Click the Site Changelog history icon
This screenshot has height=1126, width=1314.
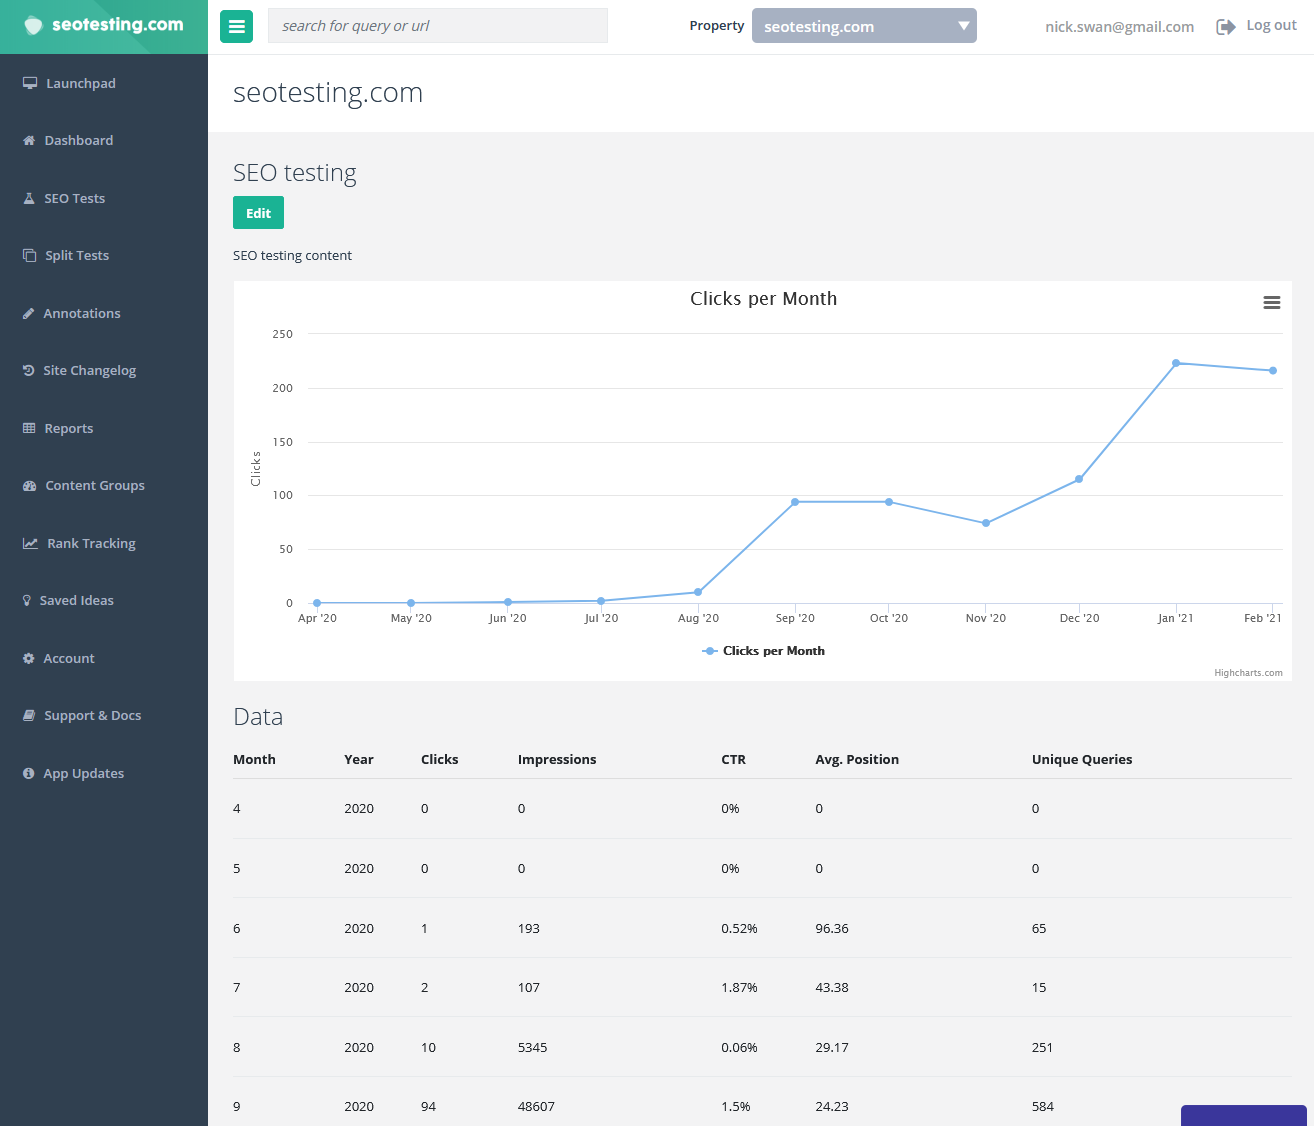(x=28, y=370)
